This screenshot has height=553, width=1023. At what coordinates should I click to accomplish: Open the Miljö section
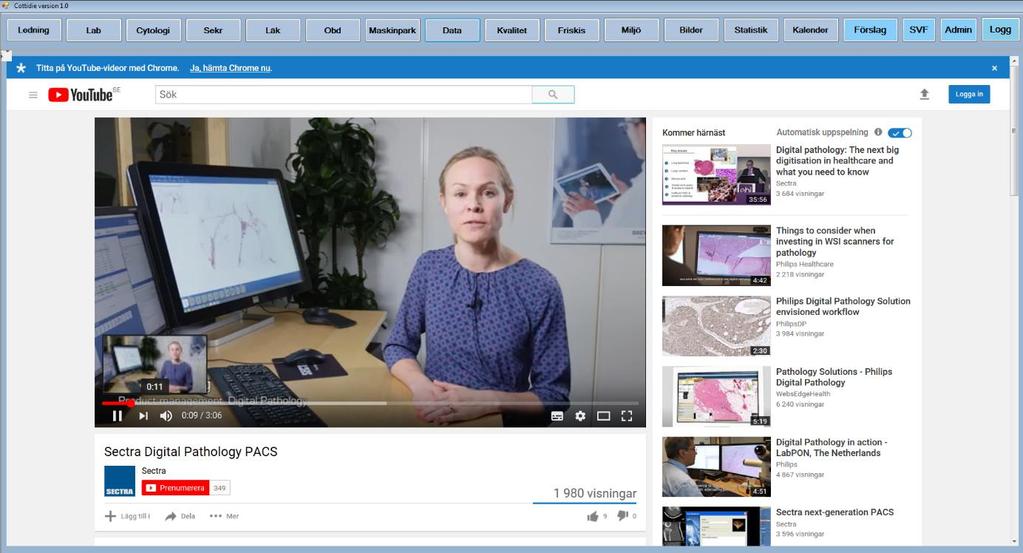(631, 30)
